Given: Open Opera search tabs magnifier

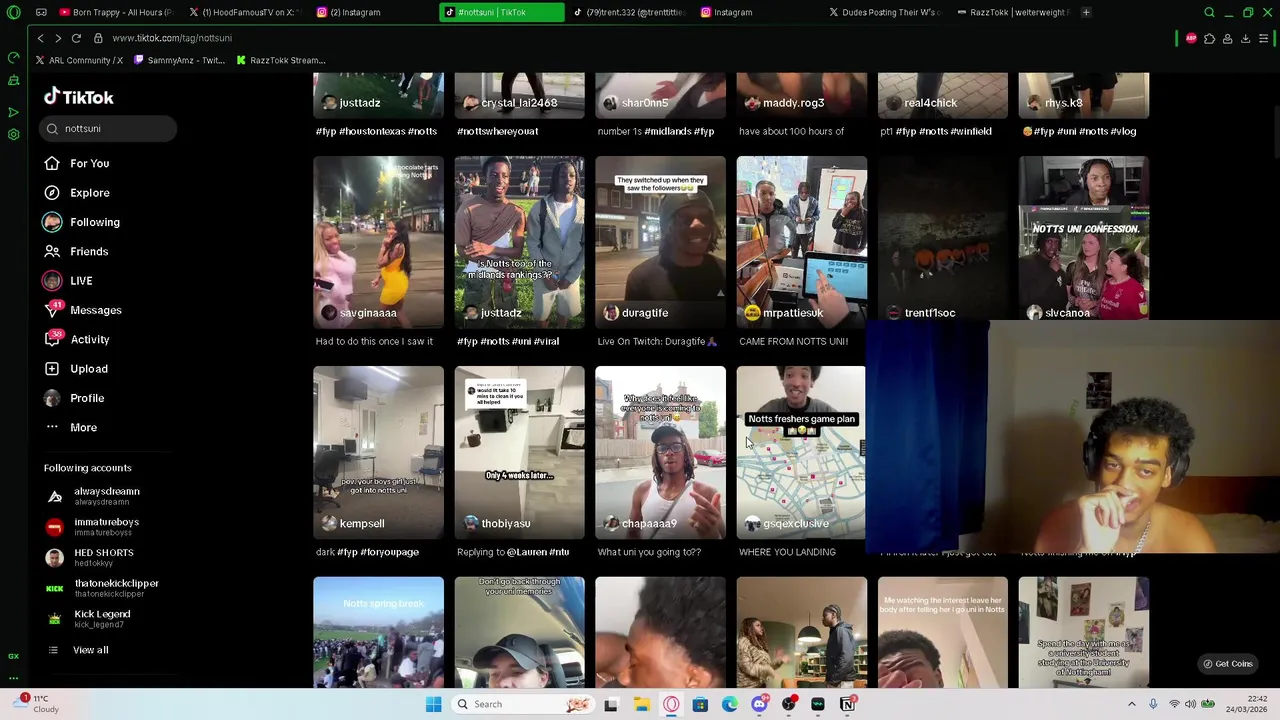Looking at the screenshot, I should click(1209, 12).
